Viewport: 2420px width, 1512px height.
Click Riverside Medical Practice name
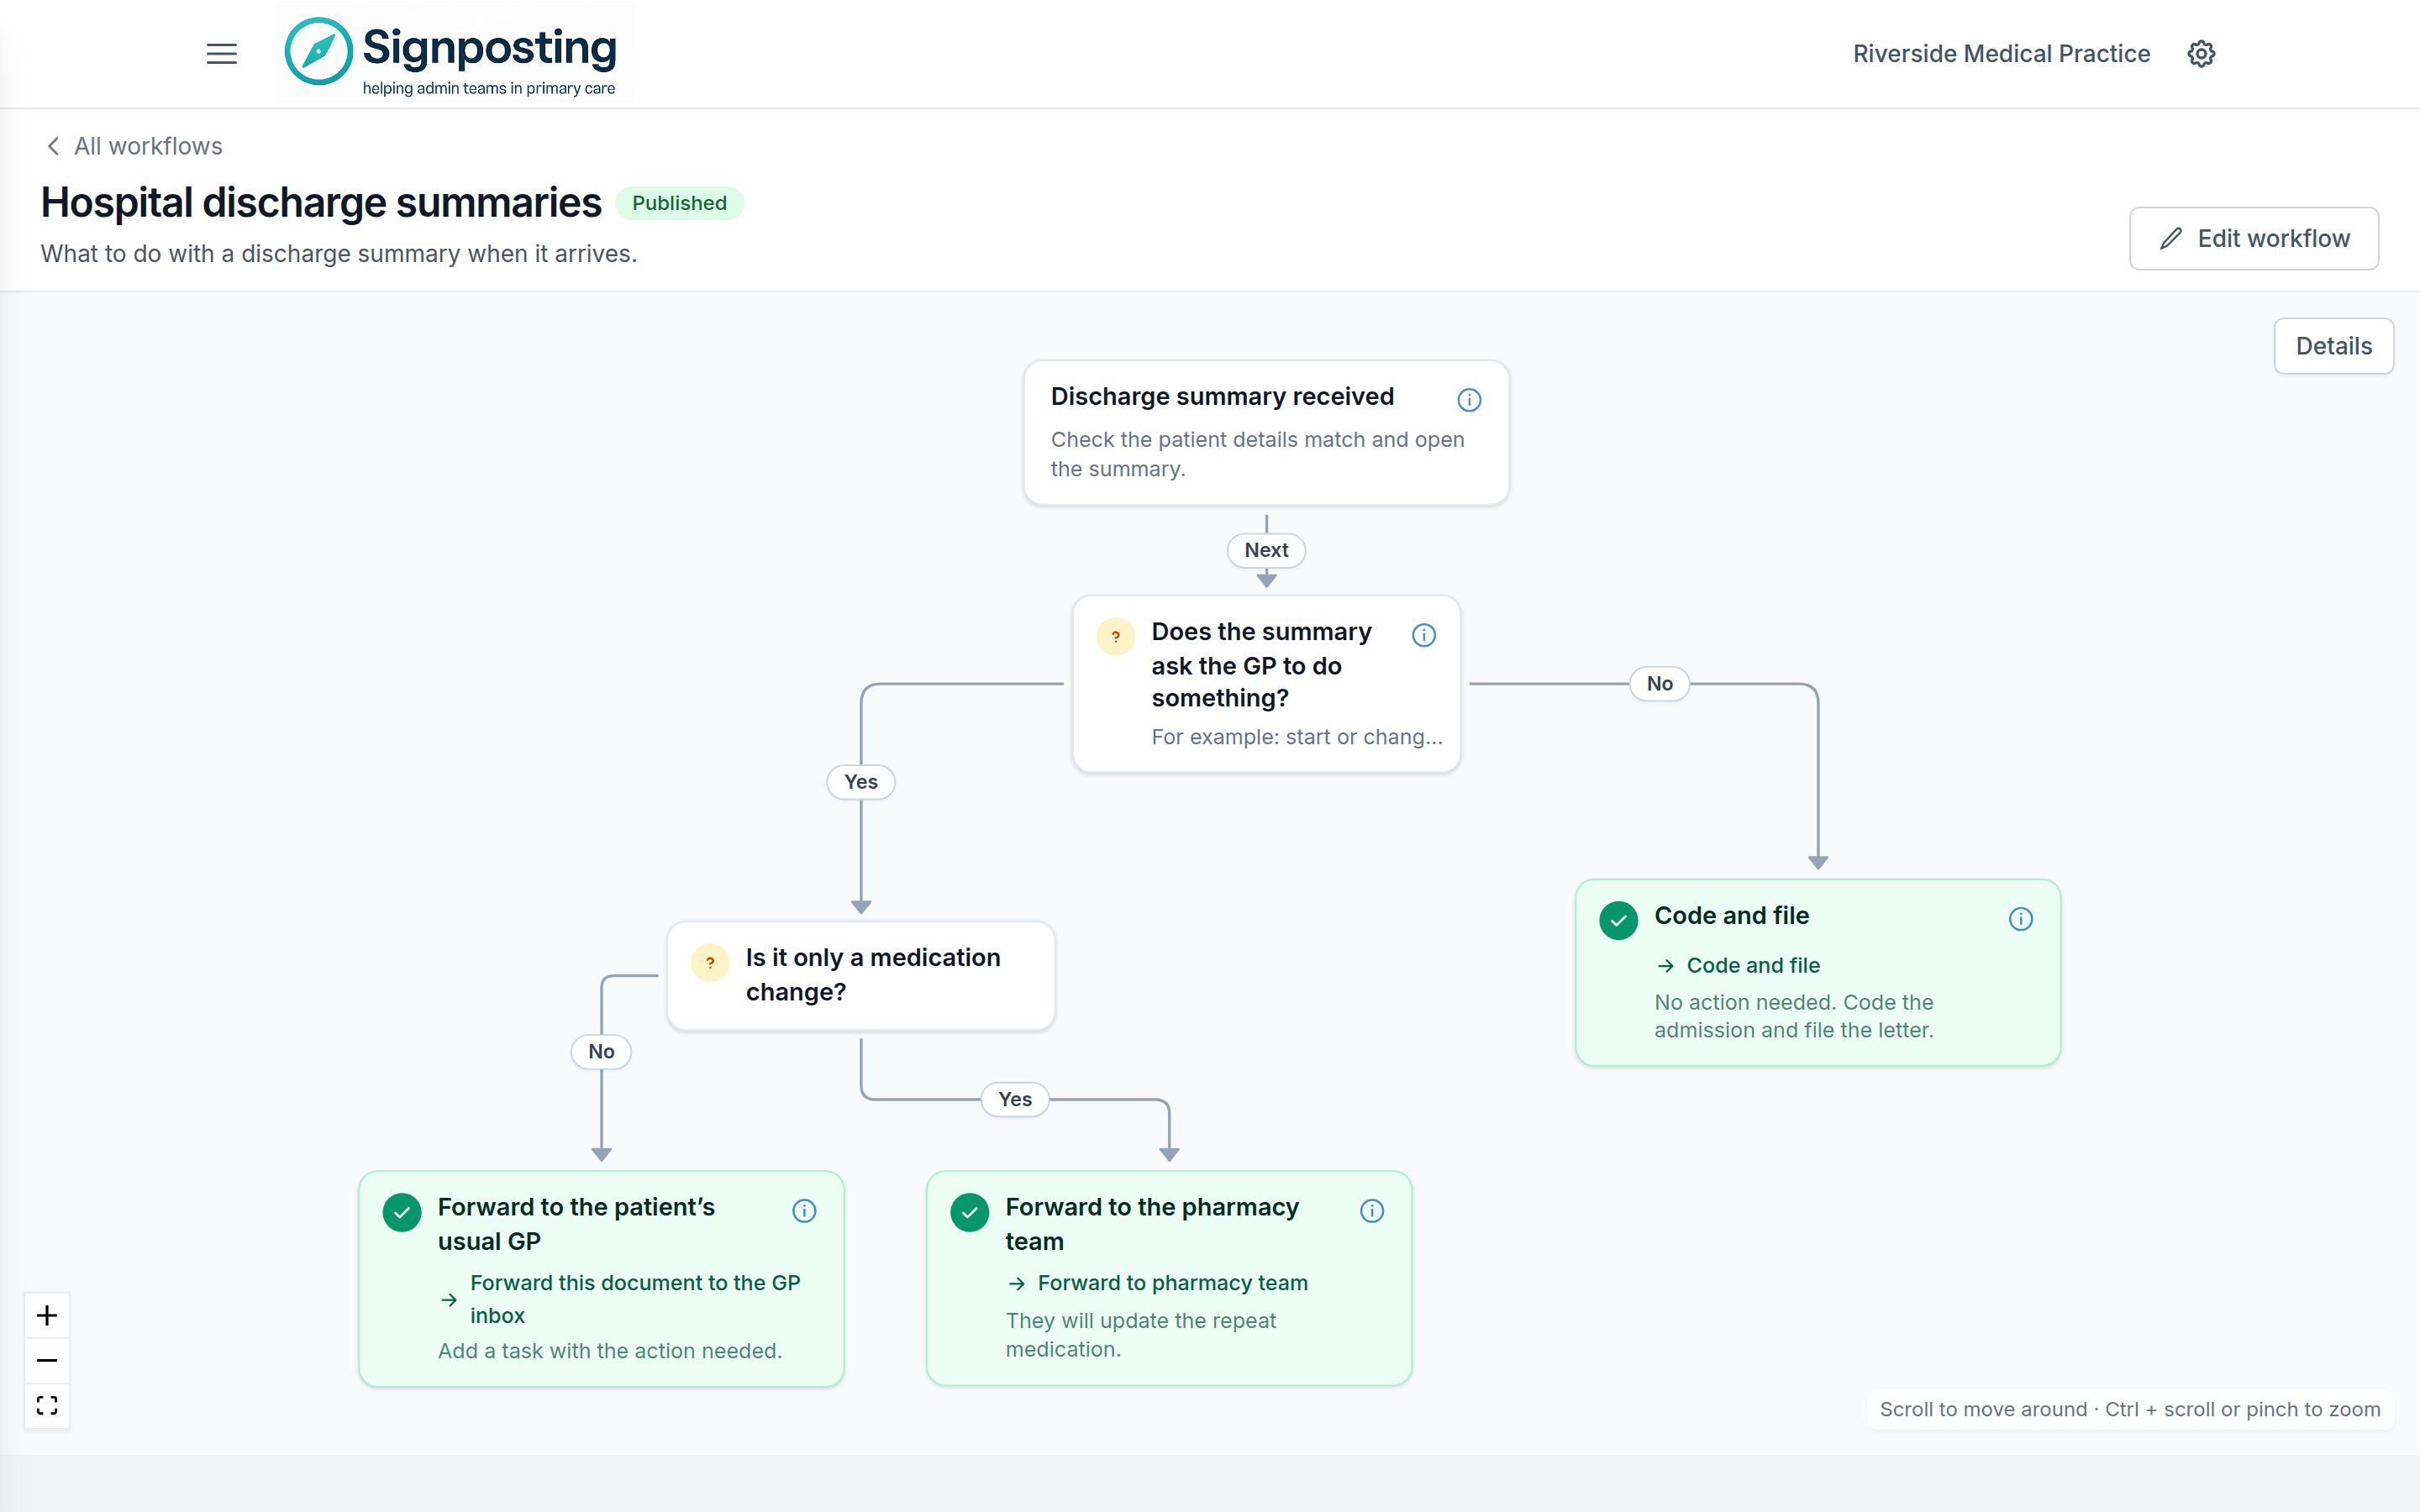click(x=2001, y=54)
